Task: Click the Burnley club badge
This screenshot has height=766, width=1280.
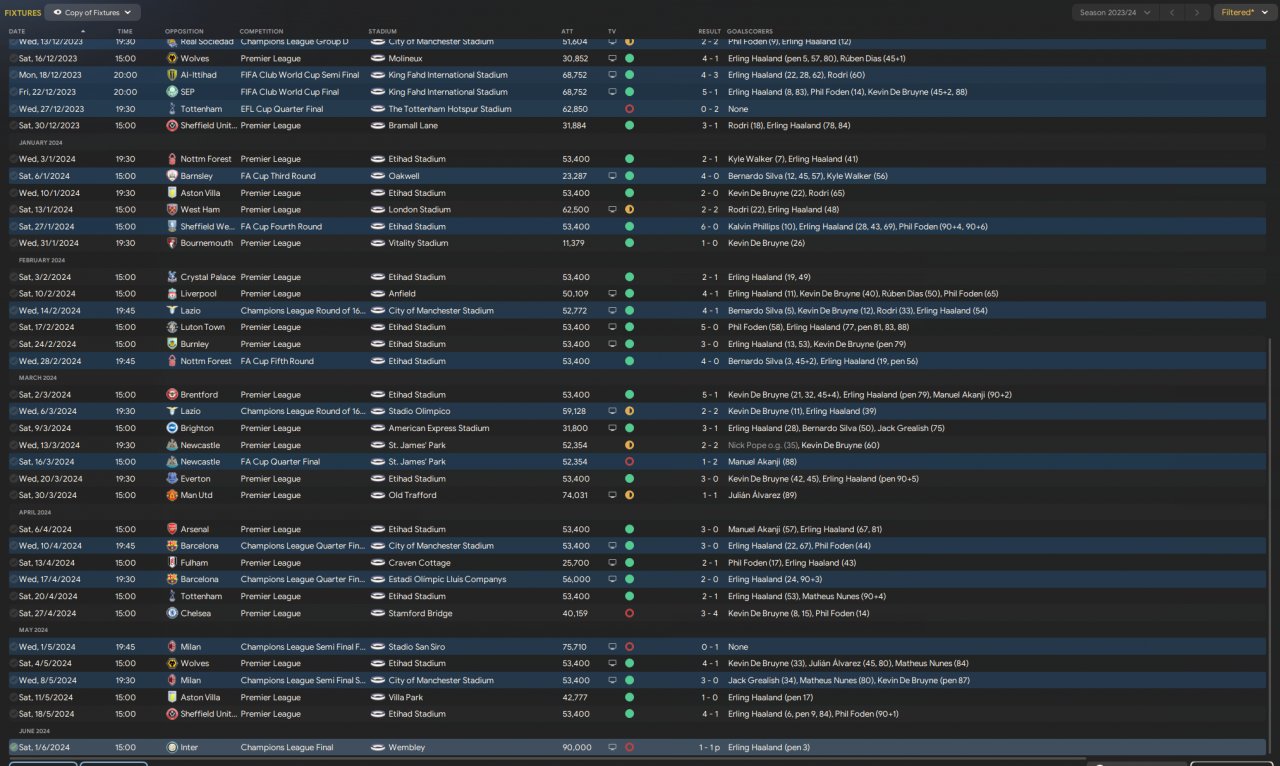Action: (x=172, y=344)
